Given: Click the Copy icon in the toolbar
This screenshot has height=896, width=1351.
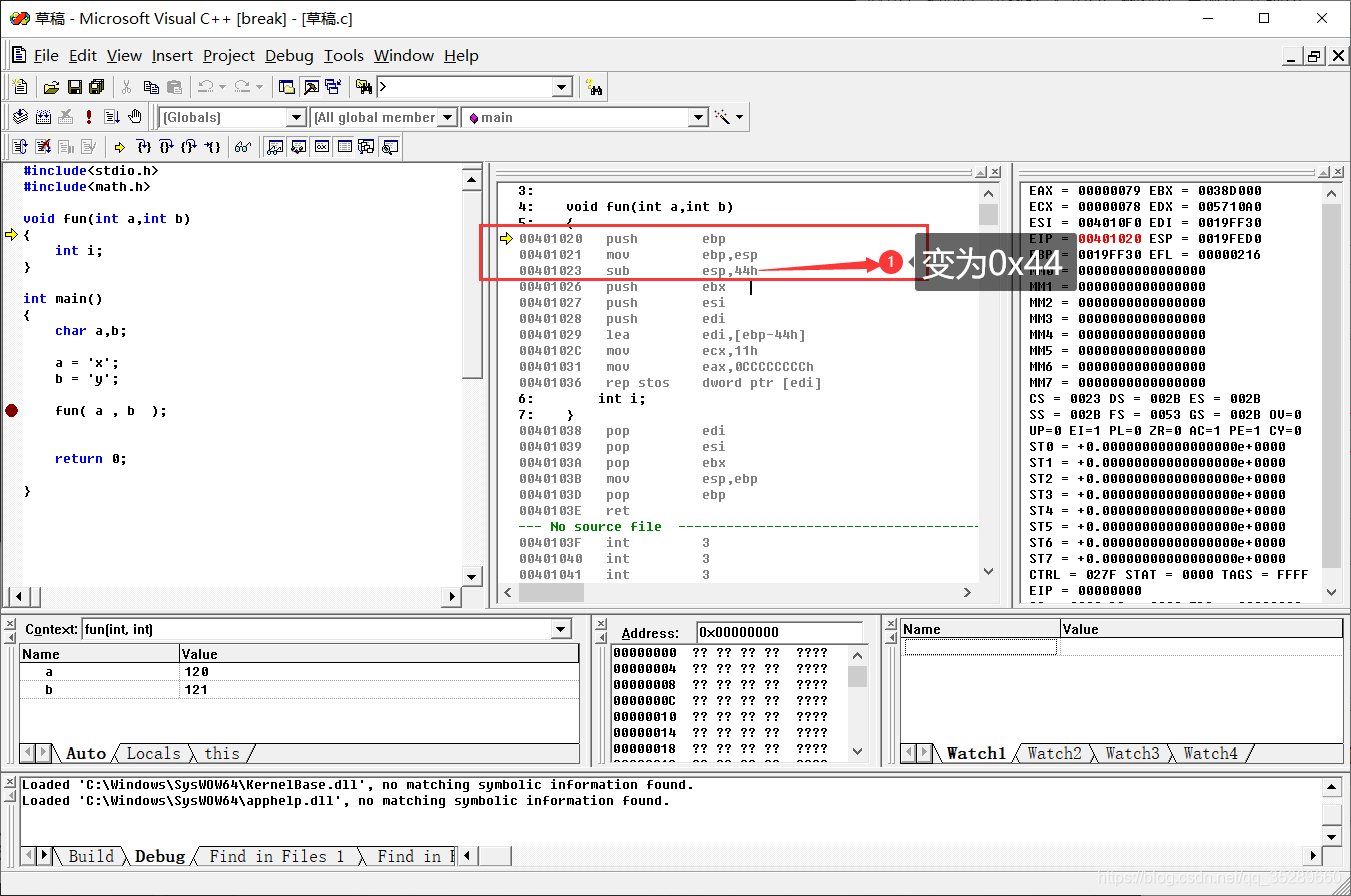Looking at the screenshot, I should pyautogui.click(x=151, y=87).
